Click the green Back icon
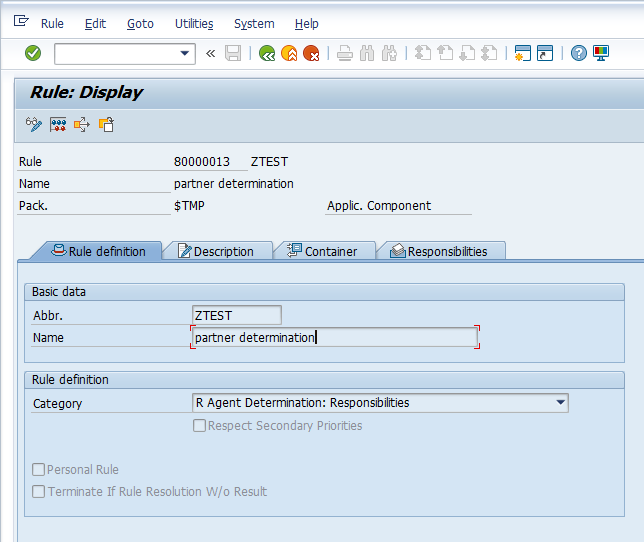The width and height of the screenshot is (644, 542). [x=267, y=53]
